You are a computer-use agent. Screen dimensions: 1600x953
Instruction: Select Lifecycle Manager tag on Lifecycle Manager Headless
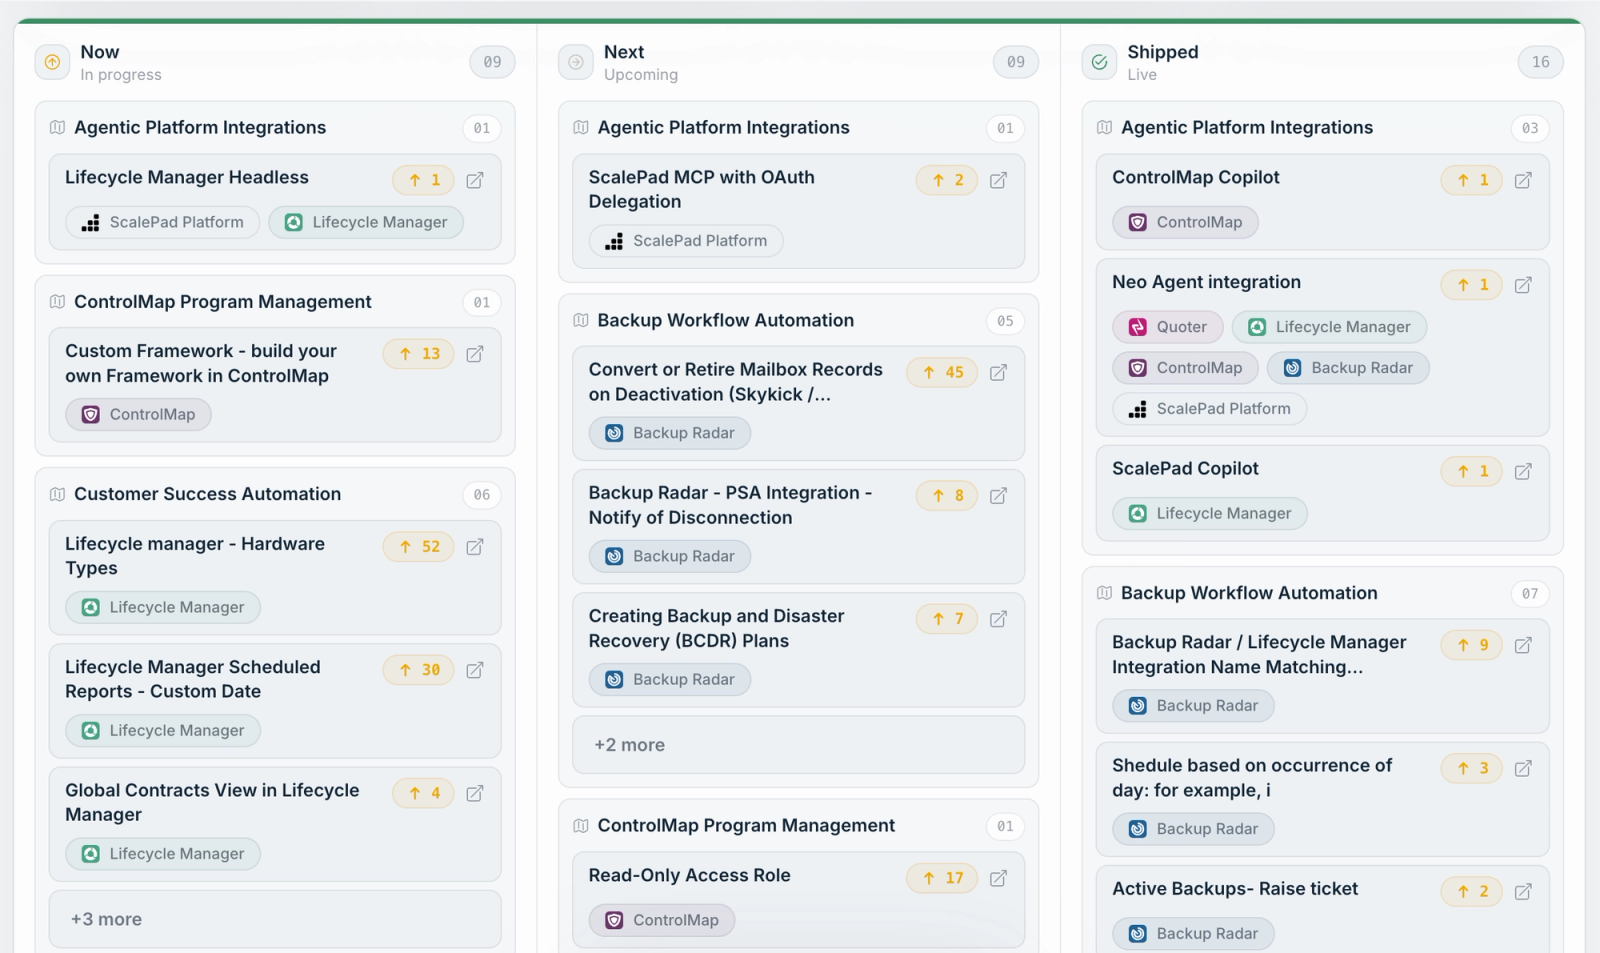(366, 222)
